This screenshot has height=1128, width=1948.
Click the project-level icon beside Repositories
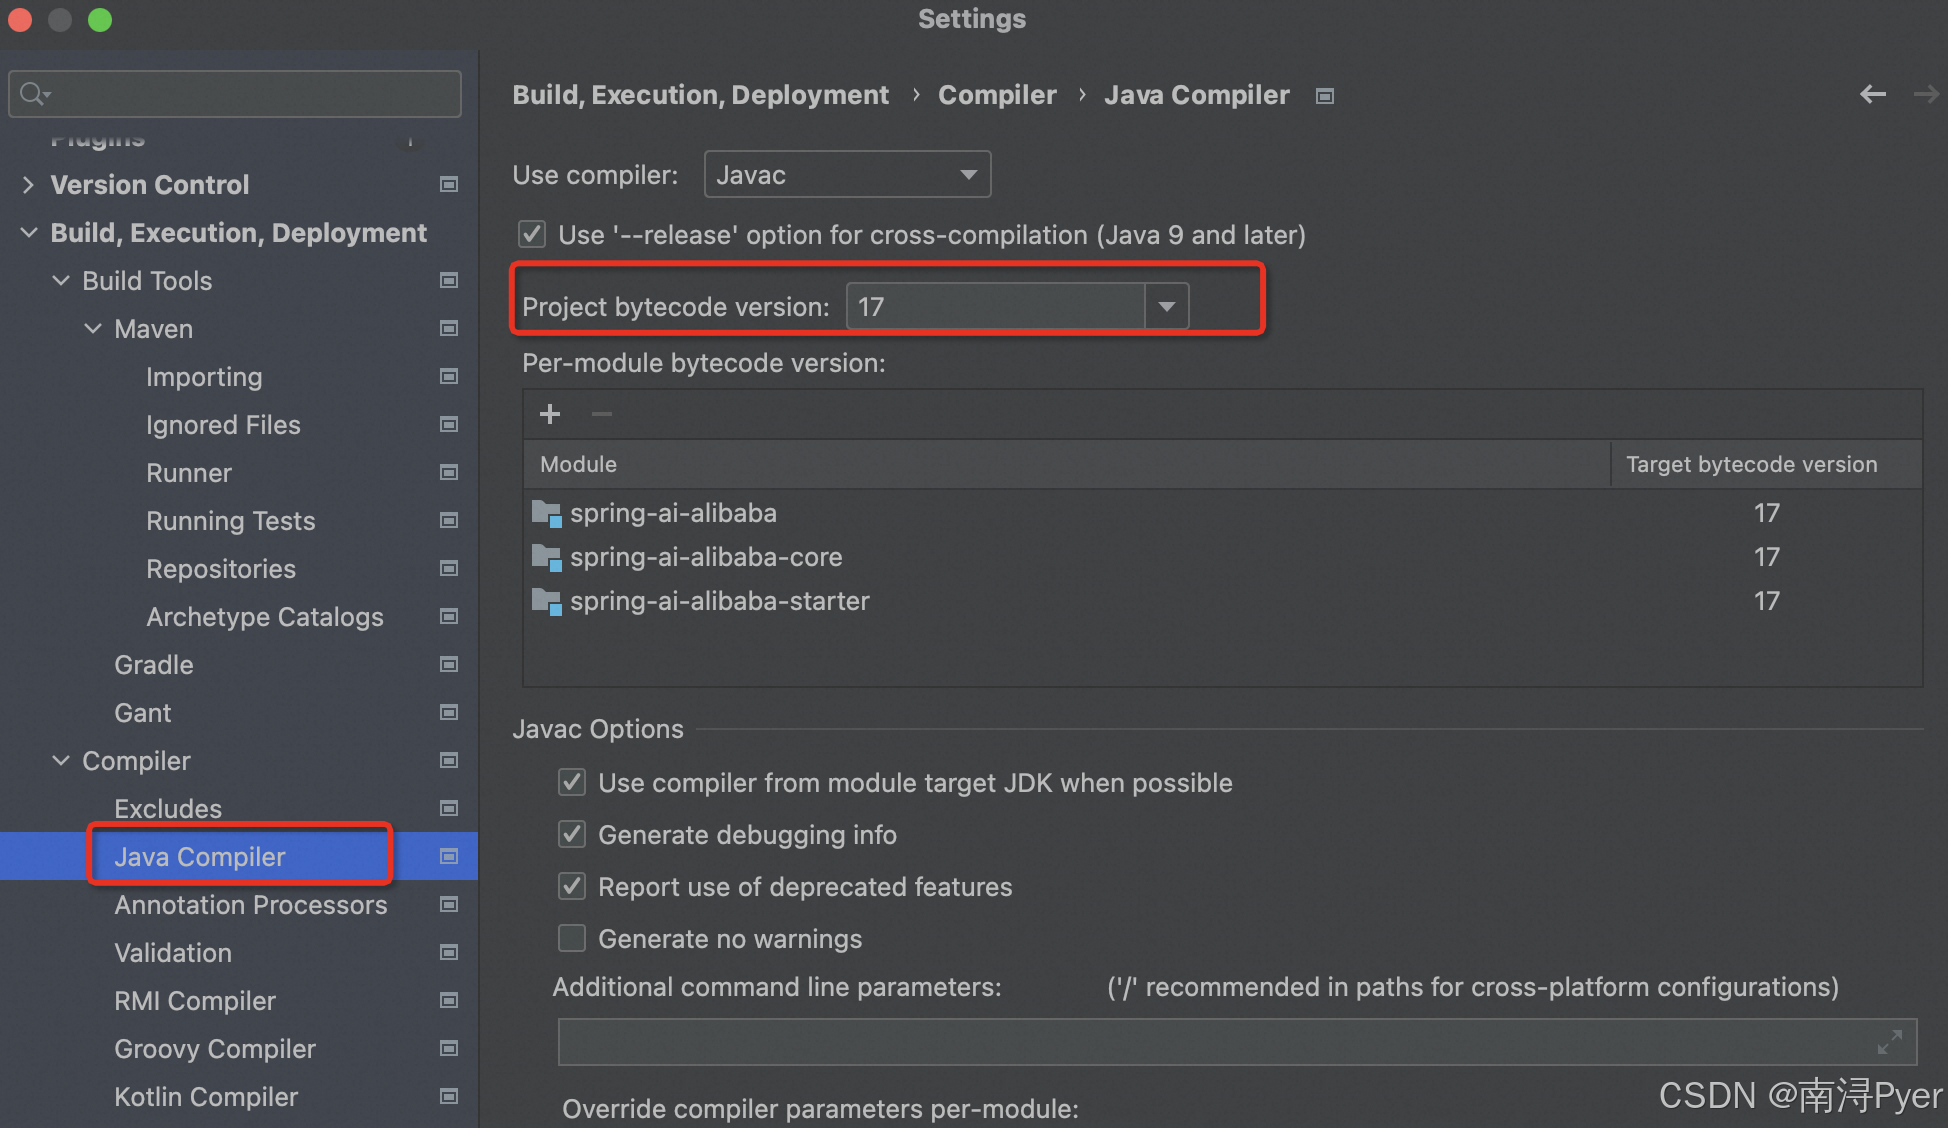(449, 568)
